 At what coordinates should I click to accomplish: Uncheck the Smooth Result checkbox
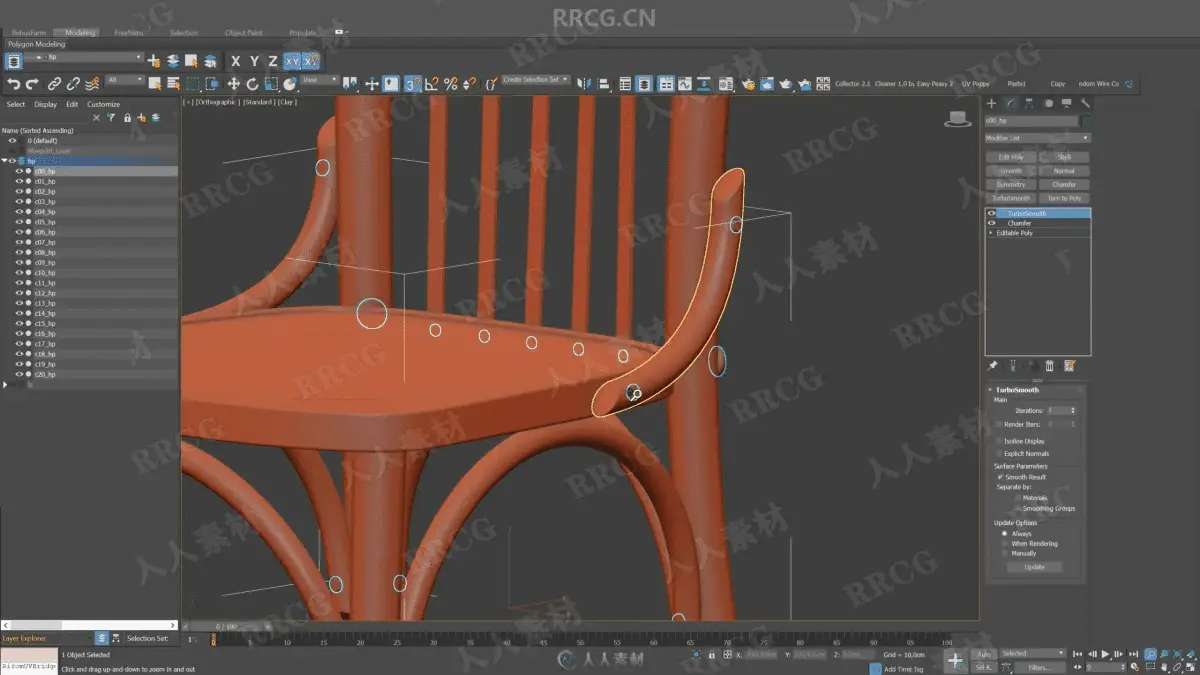(x=1001, y=477)
